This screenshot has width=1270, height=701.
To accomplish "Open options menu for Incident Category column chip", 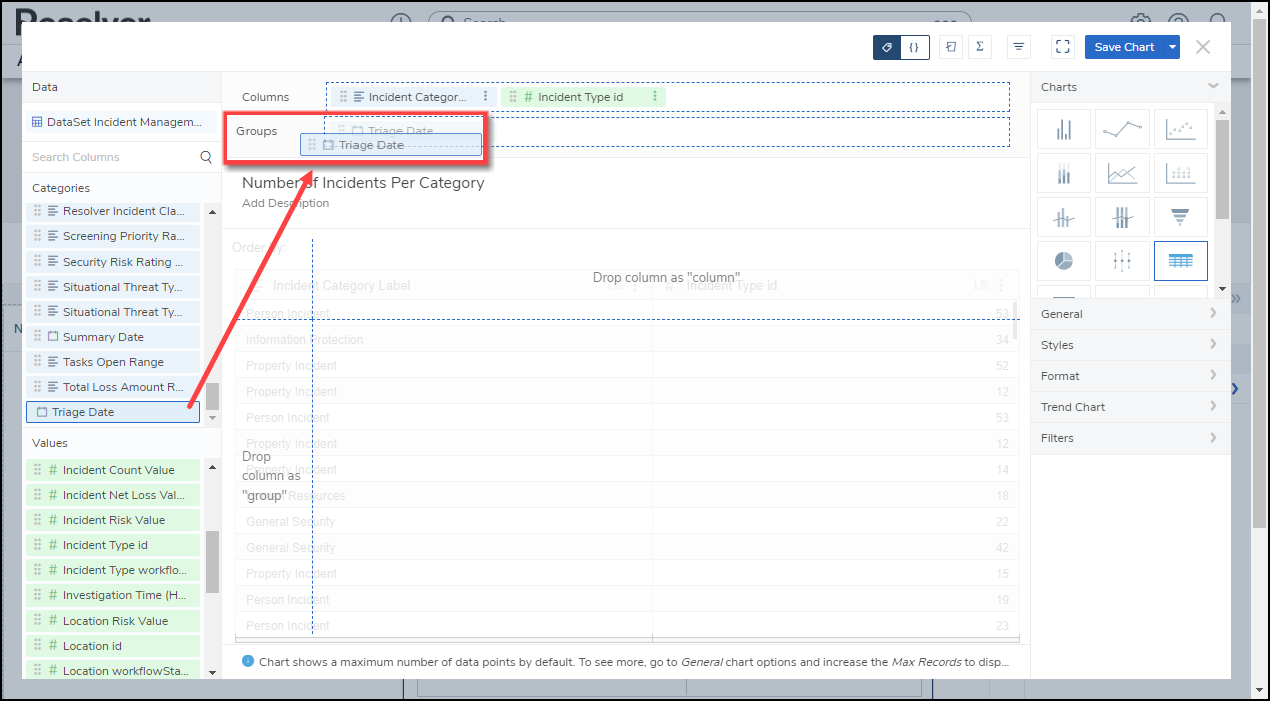I will pyautogui.click(x=486, y=97).
